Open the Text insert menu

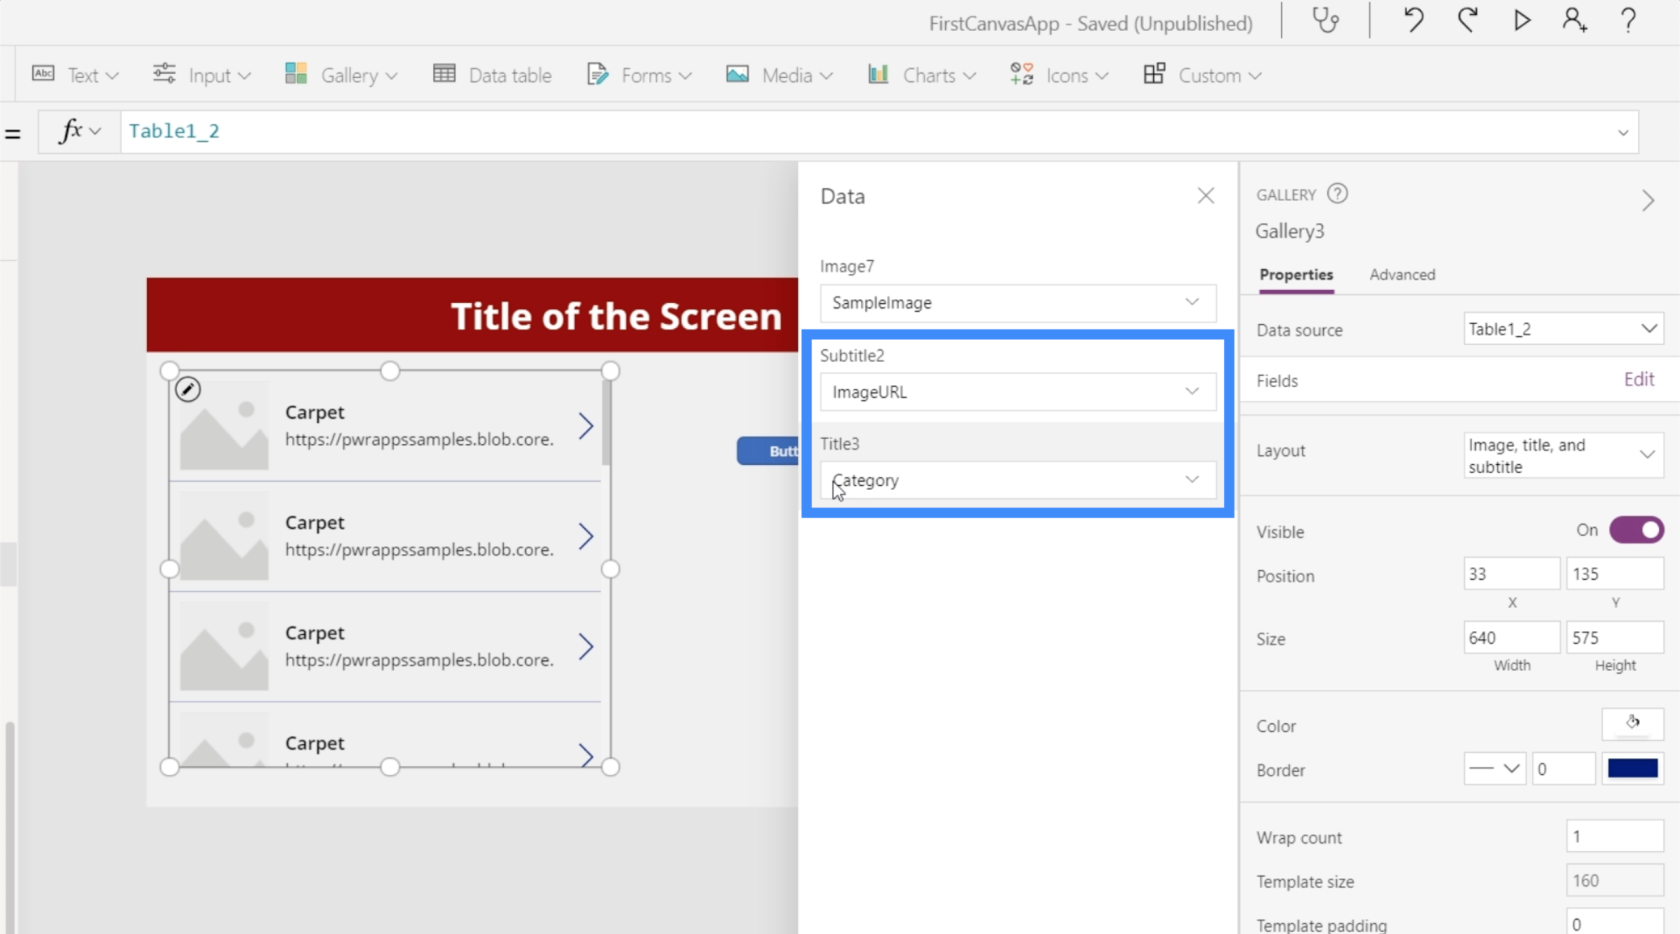[x=75, y=75]
